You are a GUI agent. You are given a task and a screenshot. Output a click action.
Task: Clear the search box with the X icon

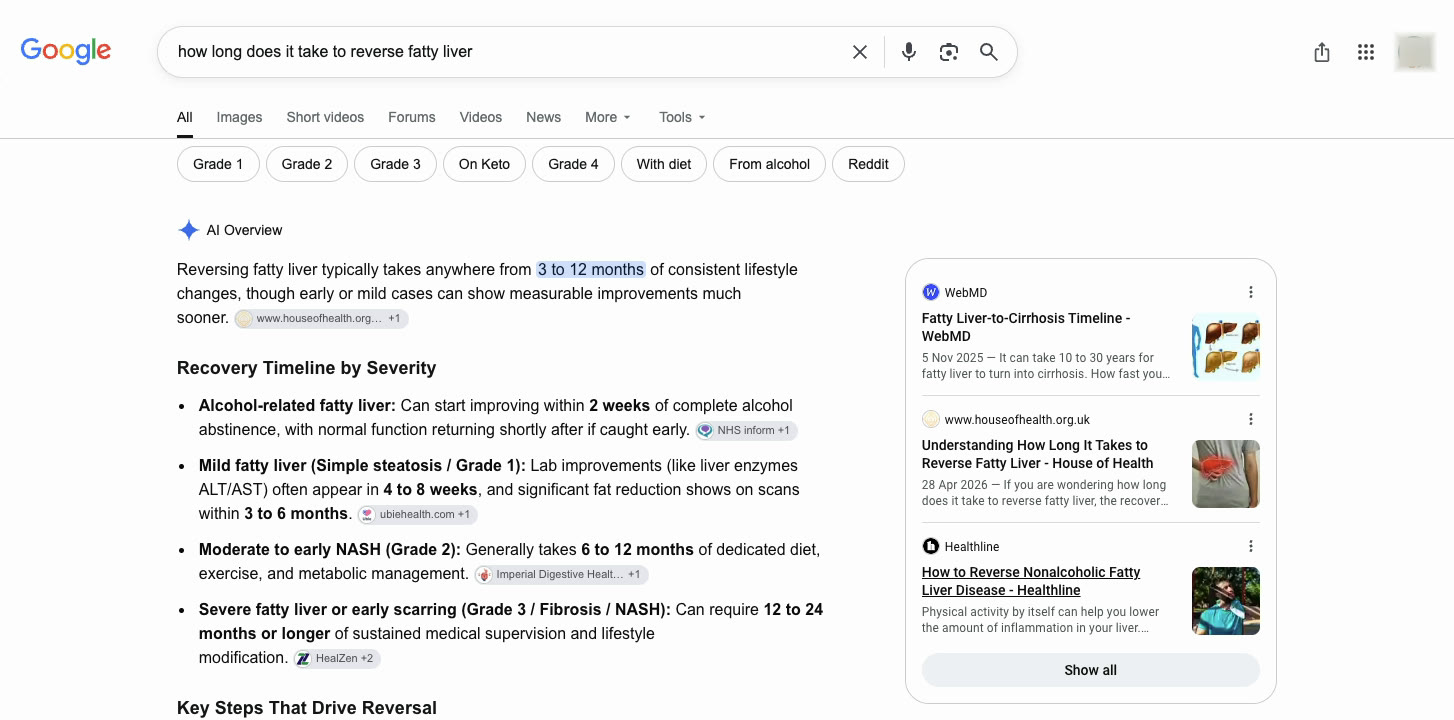860,52
